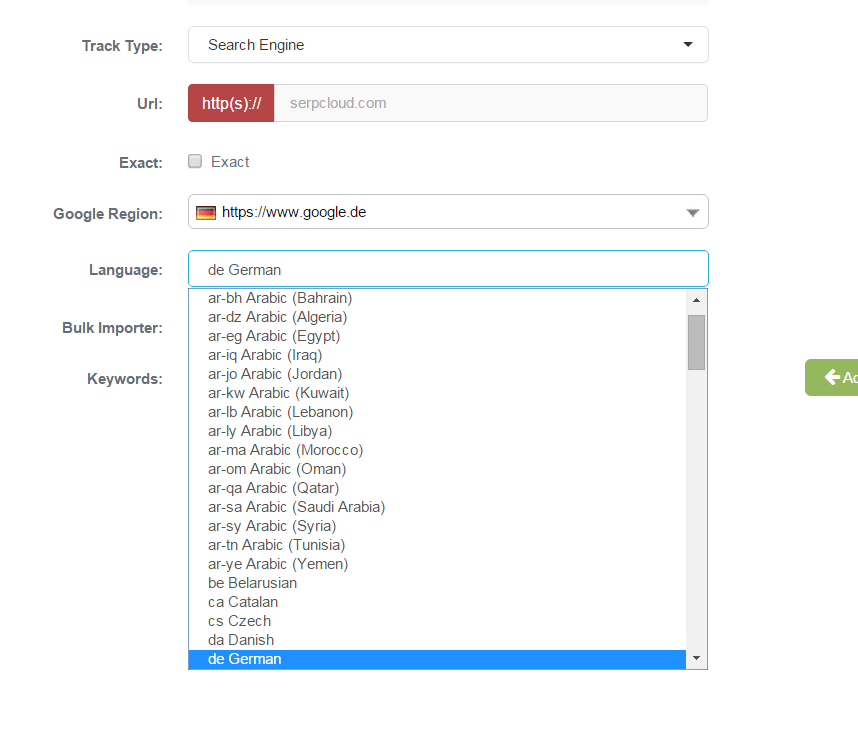
Task: Tick the Exact checkbox
Action: [195, 161]
